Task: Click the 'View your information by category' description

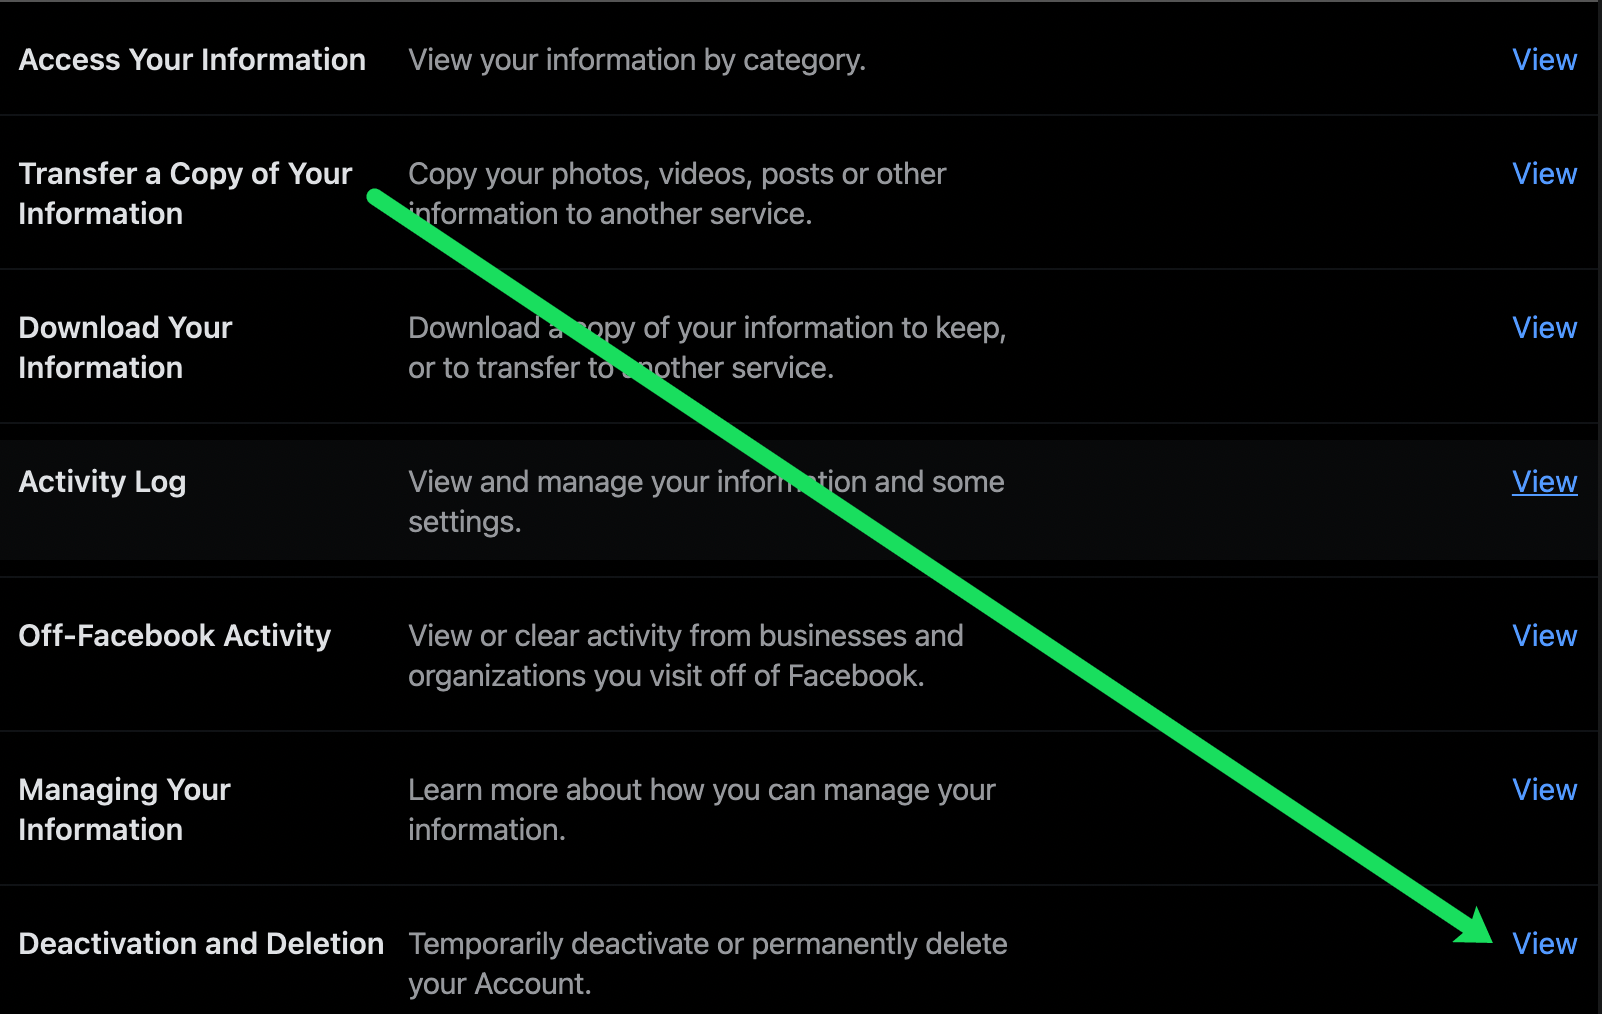Action: point(636,60)
